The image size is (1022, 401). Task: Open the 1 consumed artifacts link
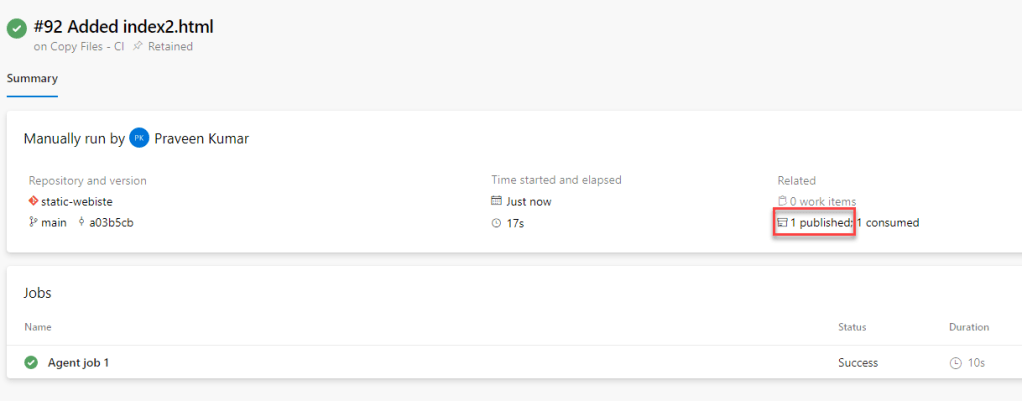click(888, 222)
